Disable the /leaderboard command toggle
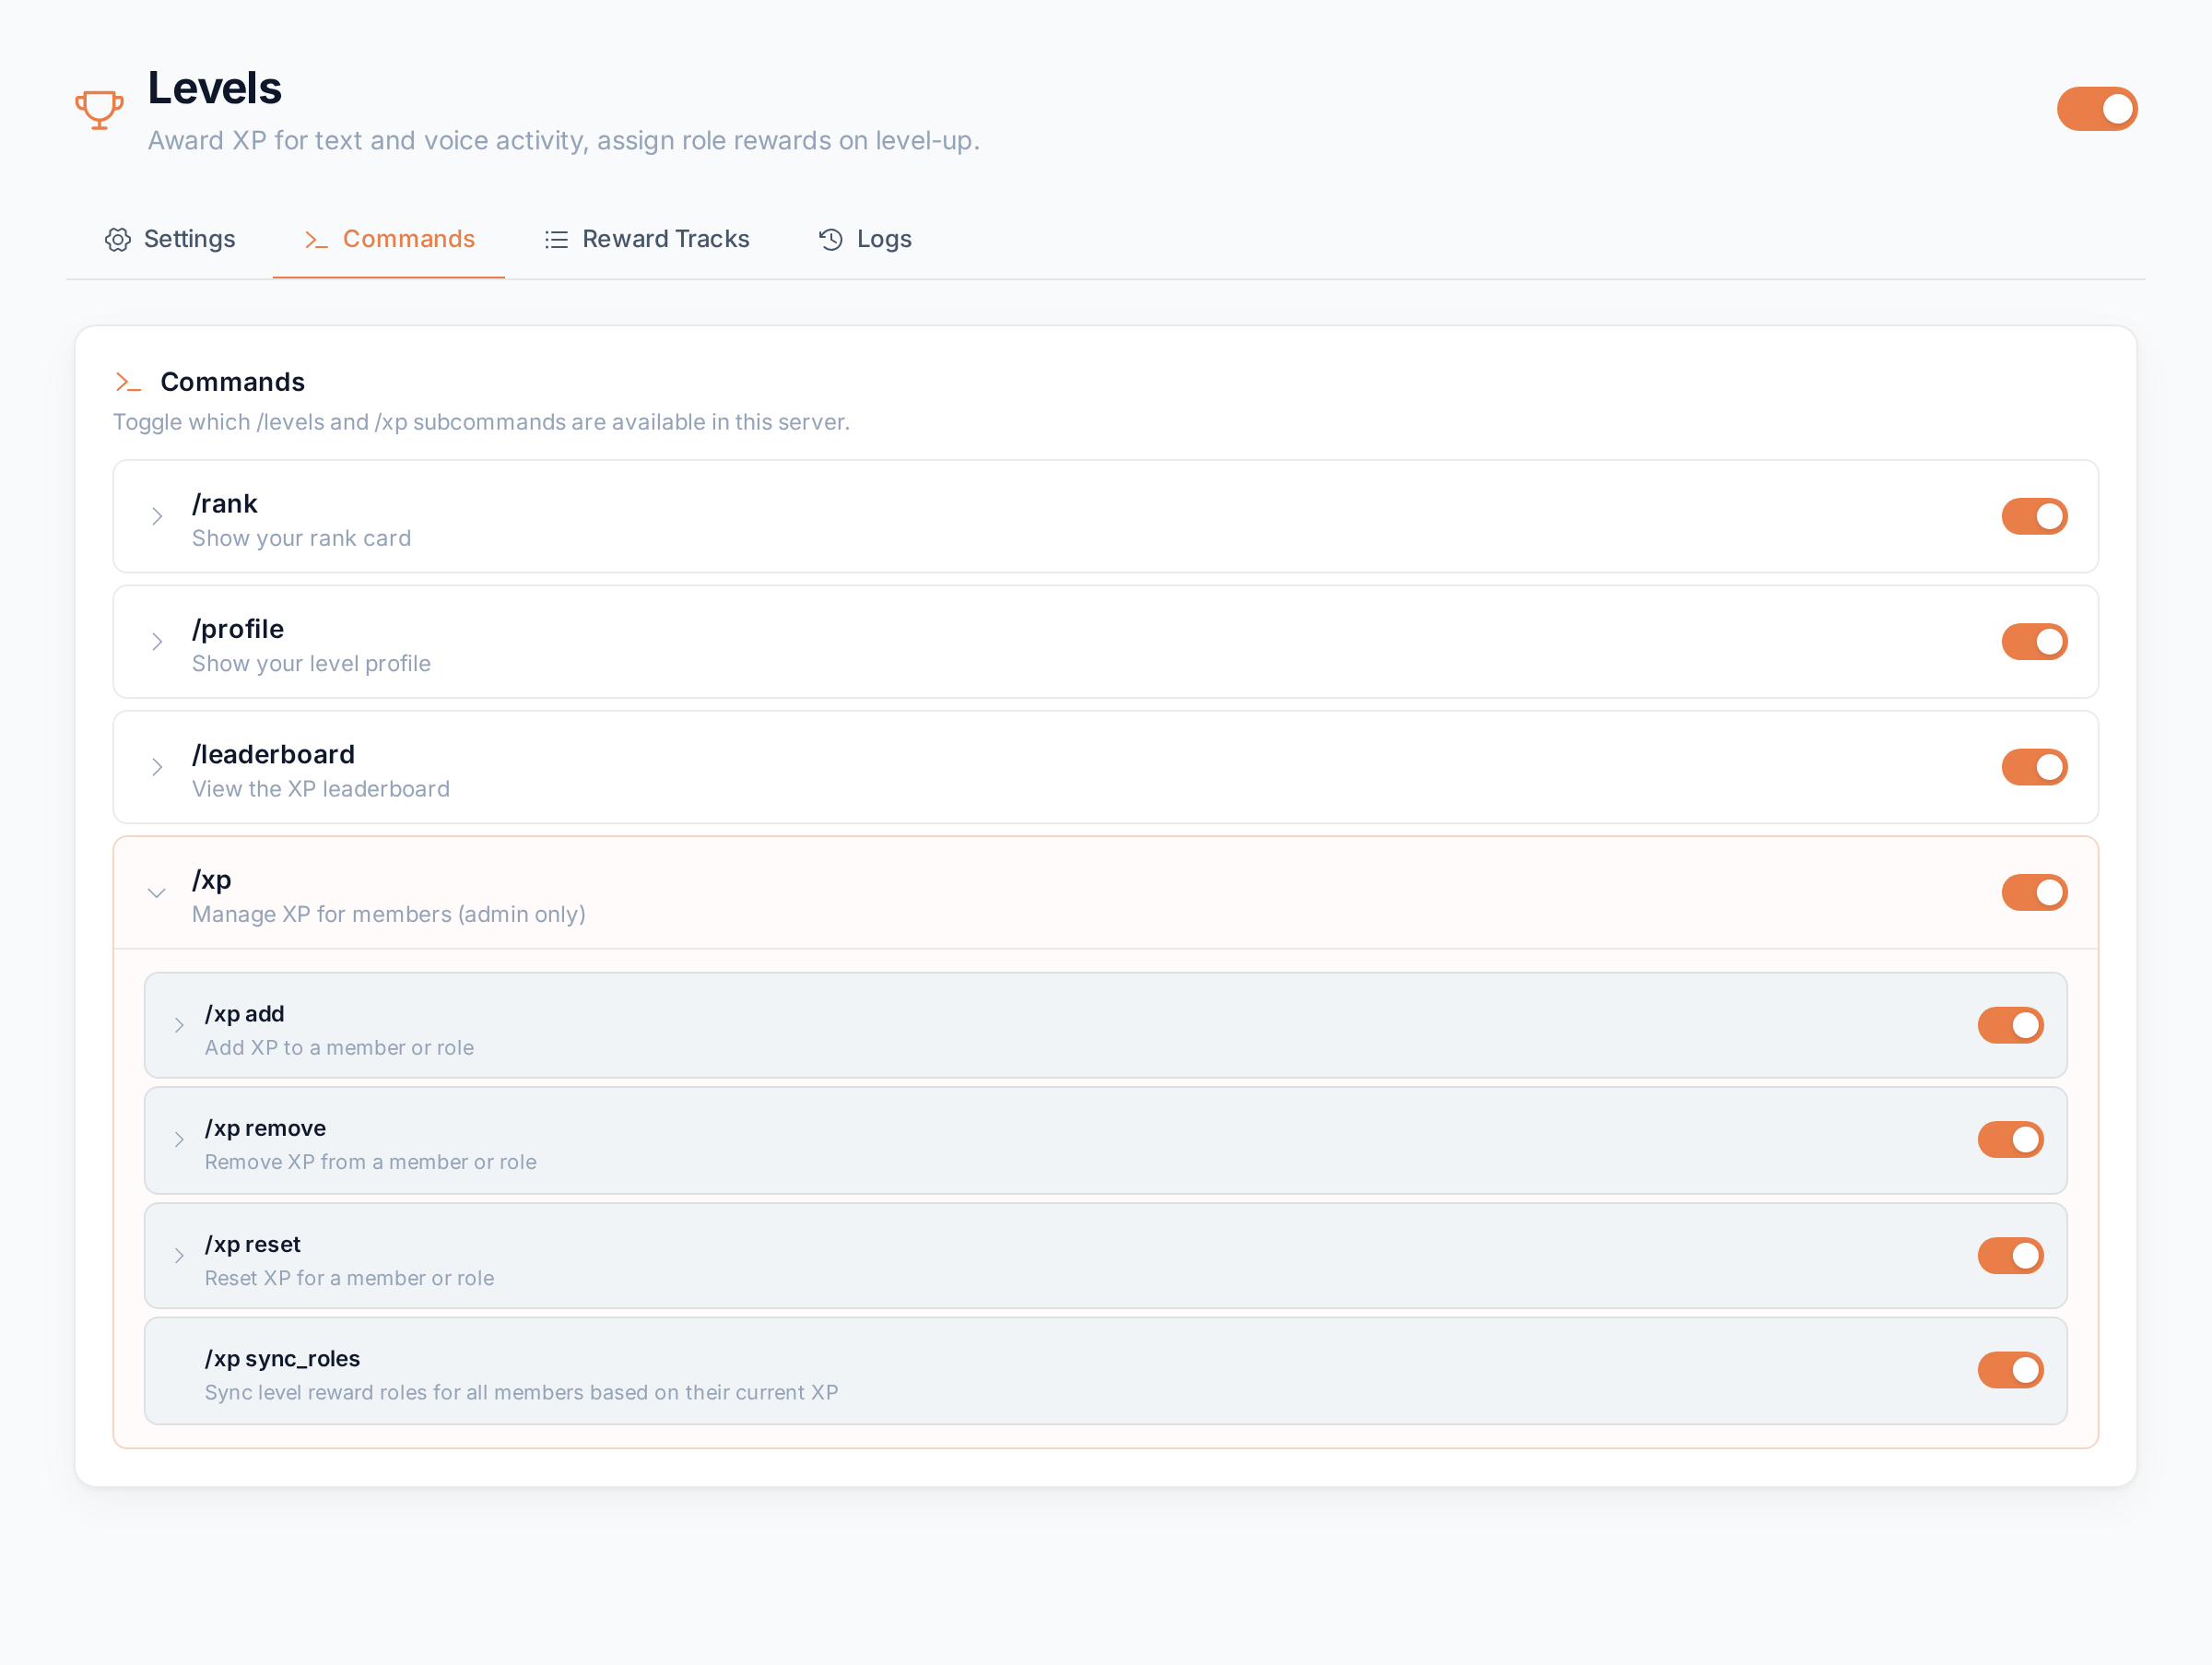The image size is (2212, 1665). 2034,767
